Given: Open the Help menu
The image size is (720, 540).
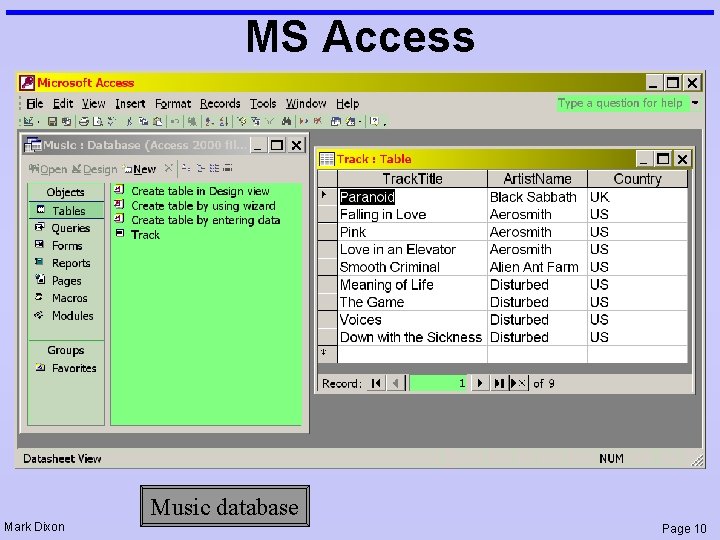Looking at the screenshot, I should [x=348, y=104].
